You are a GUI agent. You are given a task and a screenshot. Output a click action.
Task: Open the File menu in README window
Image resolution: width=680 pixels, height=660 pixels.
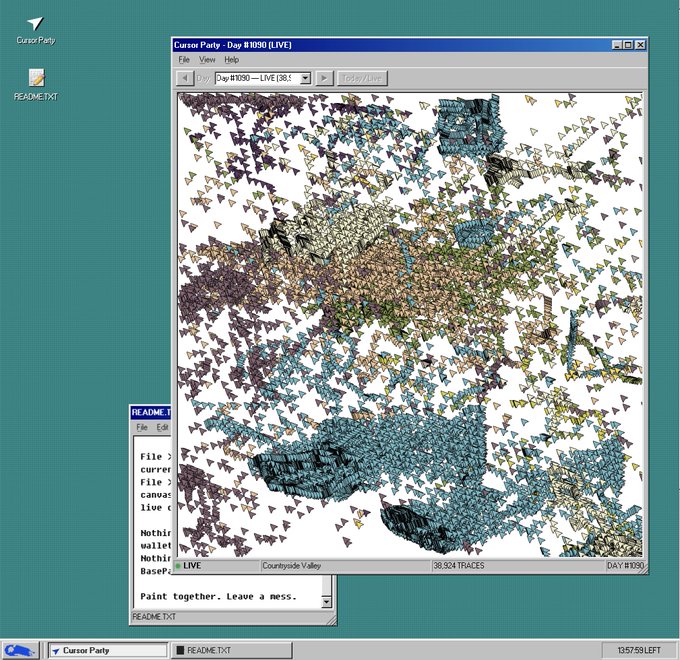point(142,427)
